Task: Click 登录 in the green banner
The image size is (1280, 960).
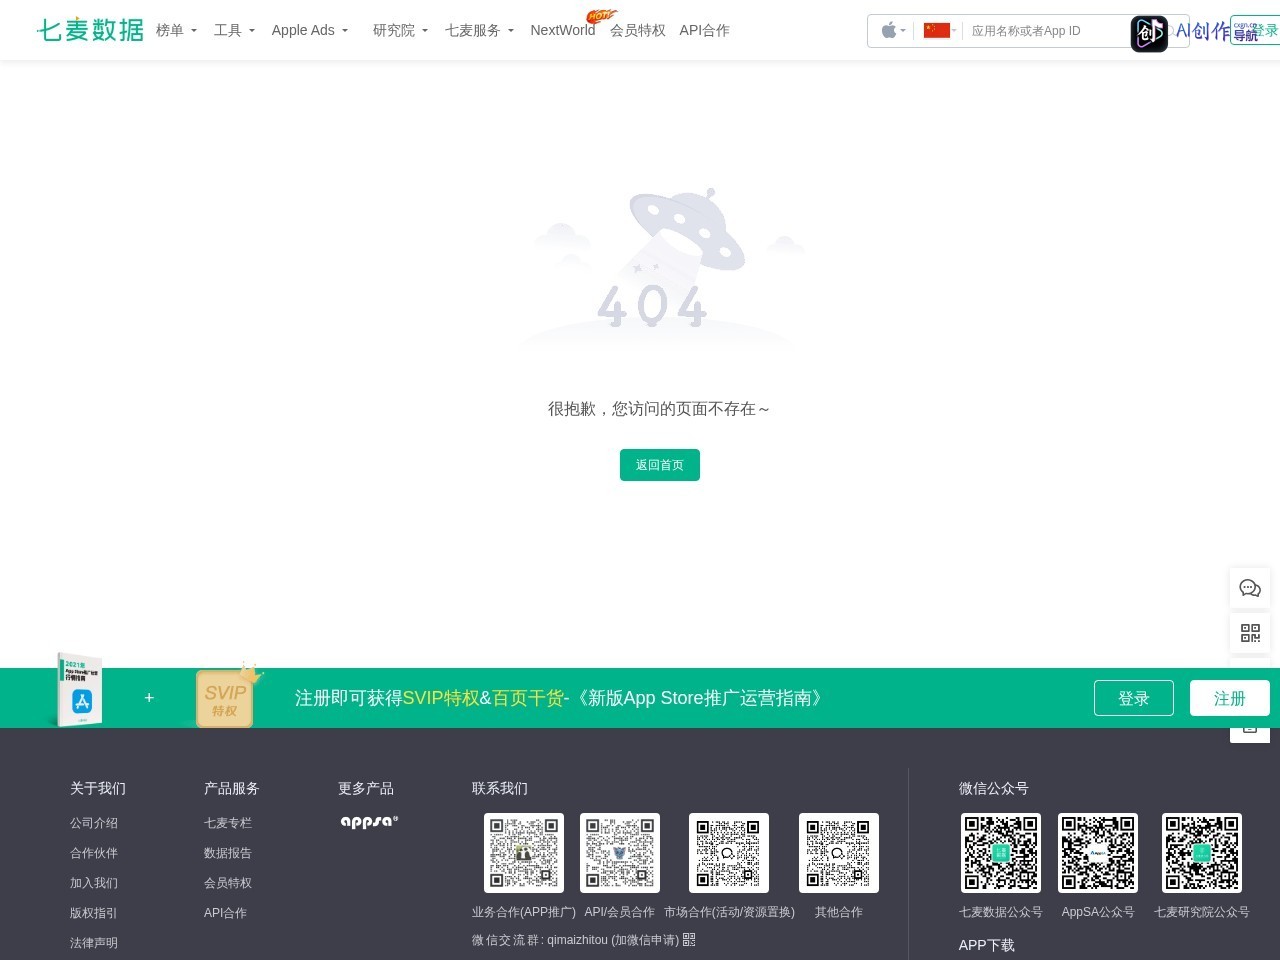Action: pos(1134,698)
